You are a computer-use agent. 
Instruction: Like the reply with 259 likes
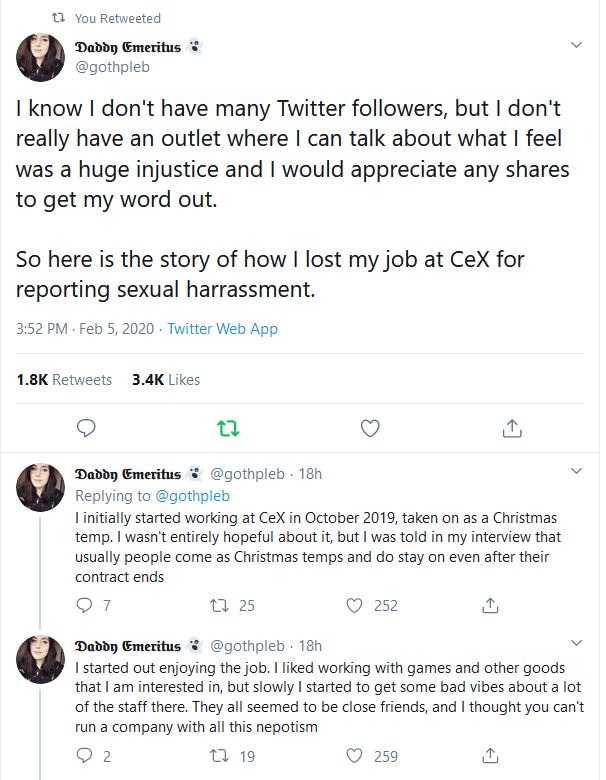[353, 757]
